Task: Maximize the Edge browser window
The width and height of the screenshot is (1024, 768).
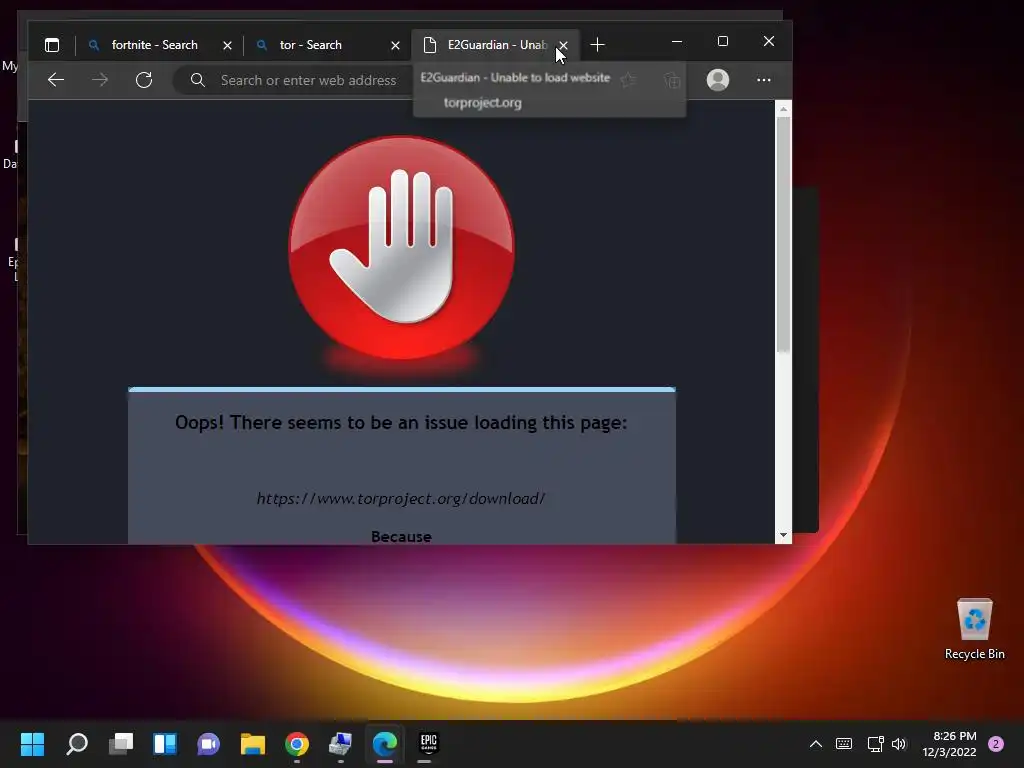Action: pos(722,41)
